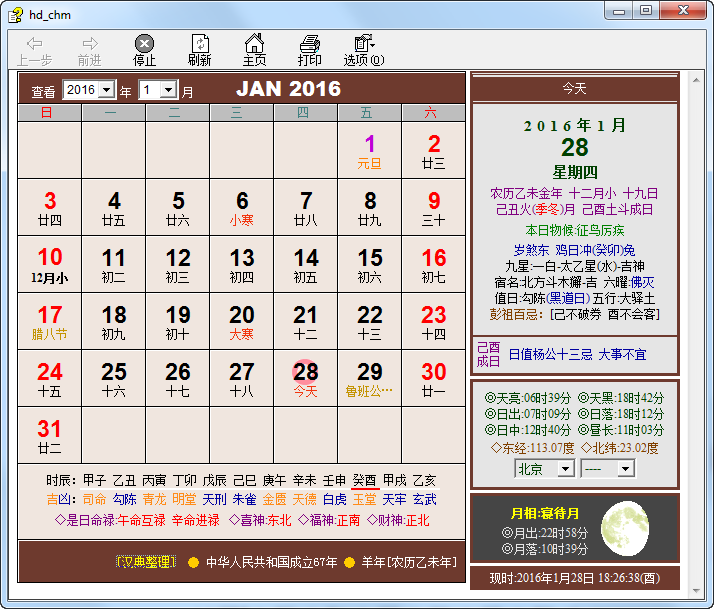Select January 31 廿二 cell
714x609 pixels.
pos(50,435)
